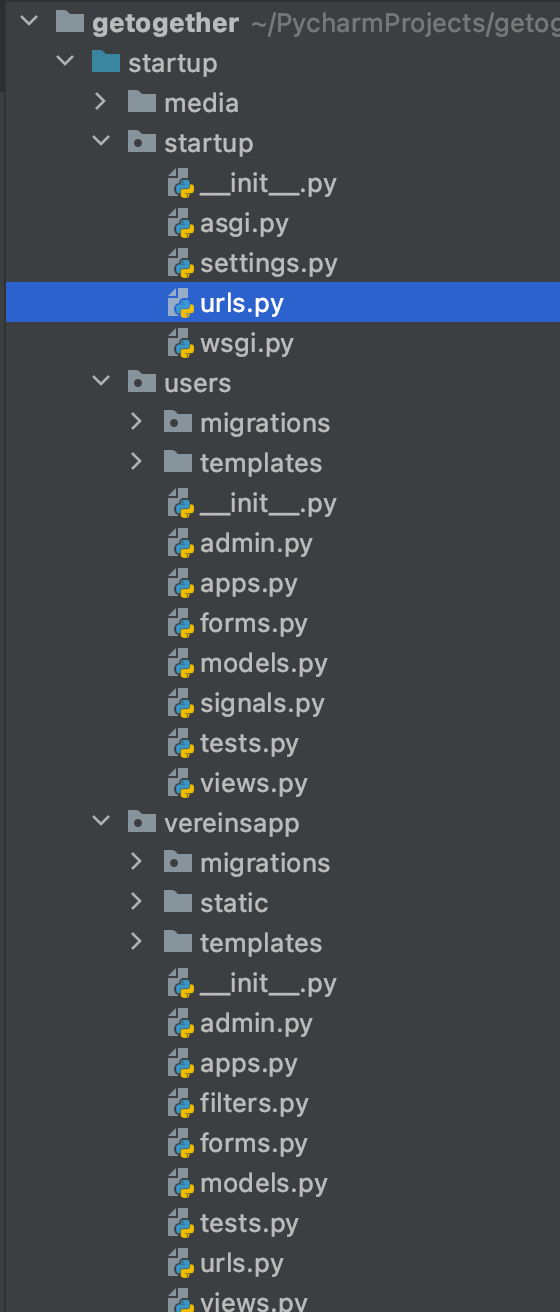560x1312 pixels.
Task: Select signals.py in the users package
Action: pyautogui.click(x=262, y=704)
